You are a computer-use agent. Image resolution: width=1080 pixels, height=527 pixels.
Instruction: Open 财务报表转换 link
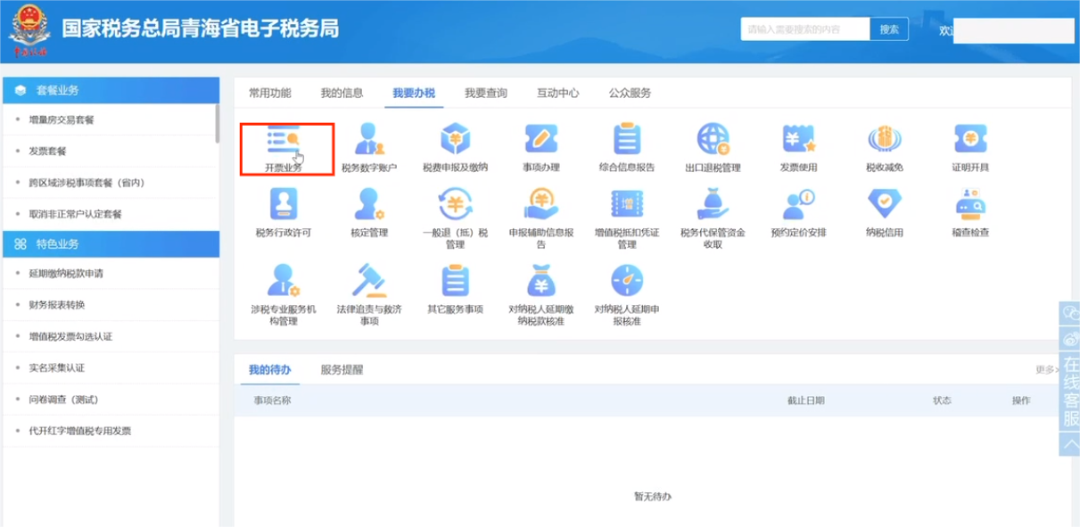coord(56,305)
